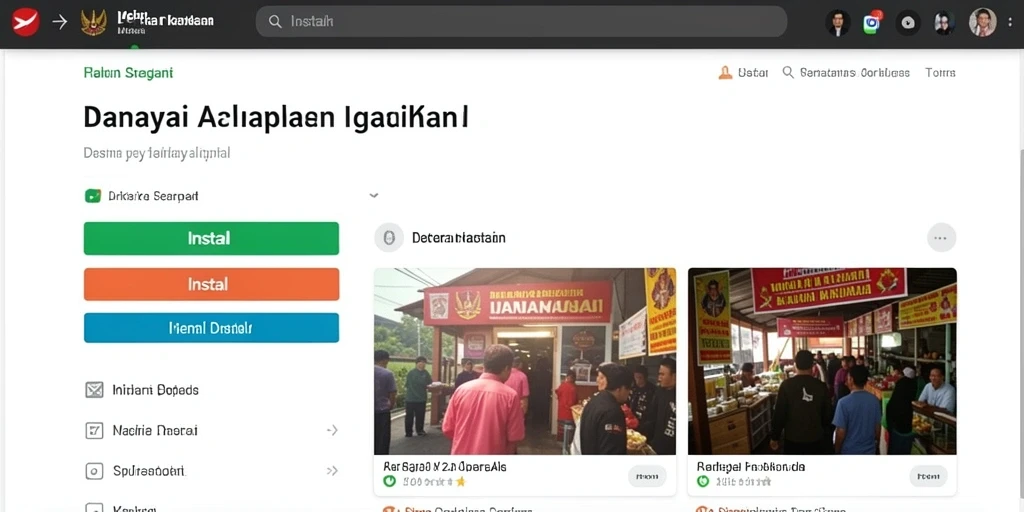Expand the chevron dropdown right of 'Drkarke Searpart'

pyautogui.click(x=374, y=195)
